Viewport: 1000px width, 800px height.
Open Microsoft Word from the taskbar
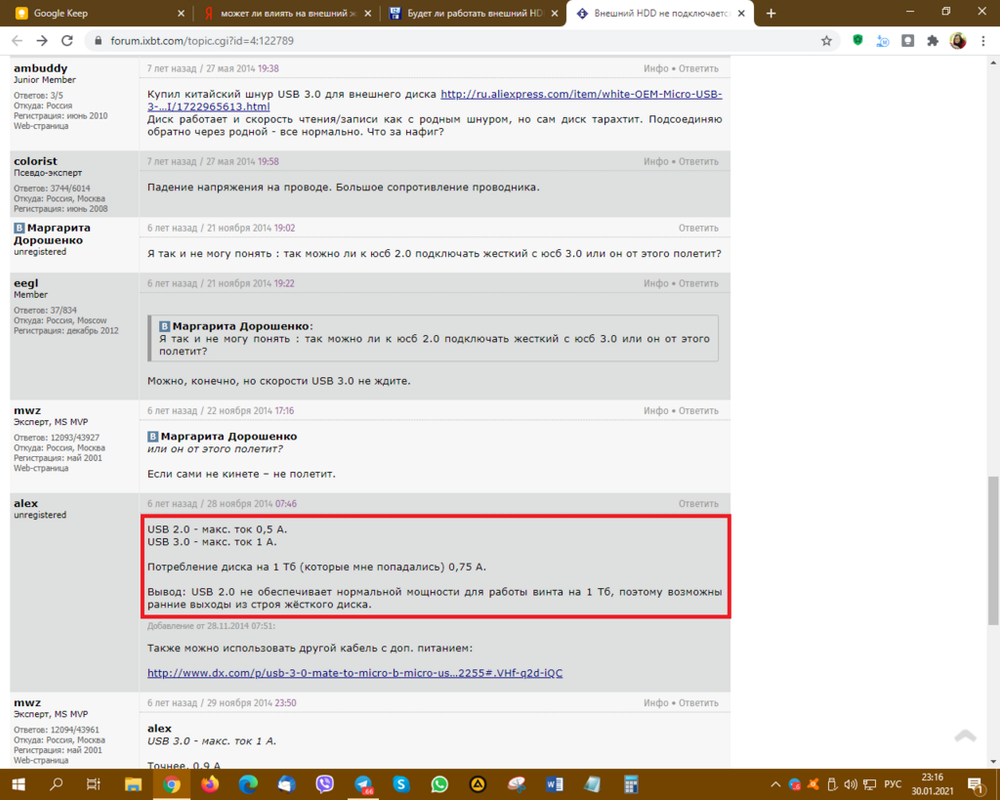coord(554,784)
